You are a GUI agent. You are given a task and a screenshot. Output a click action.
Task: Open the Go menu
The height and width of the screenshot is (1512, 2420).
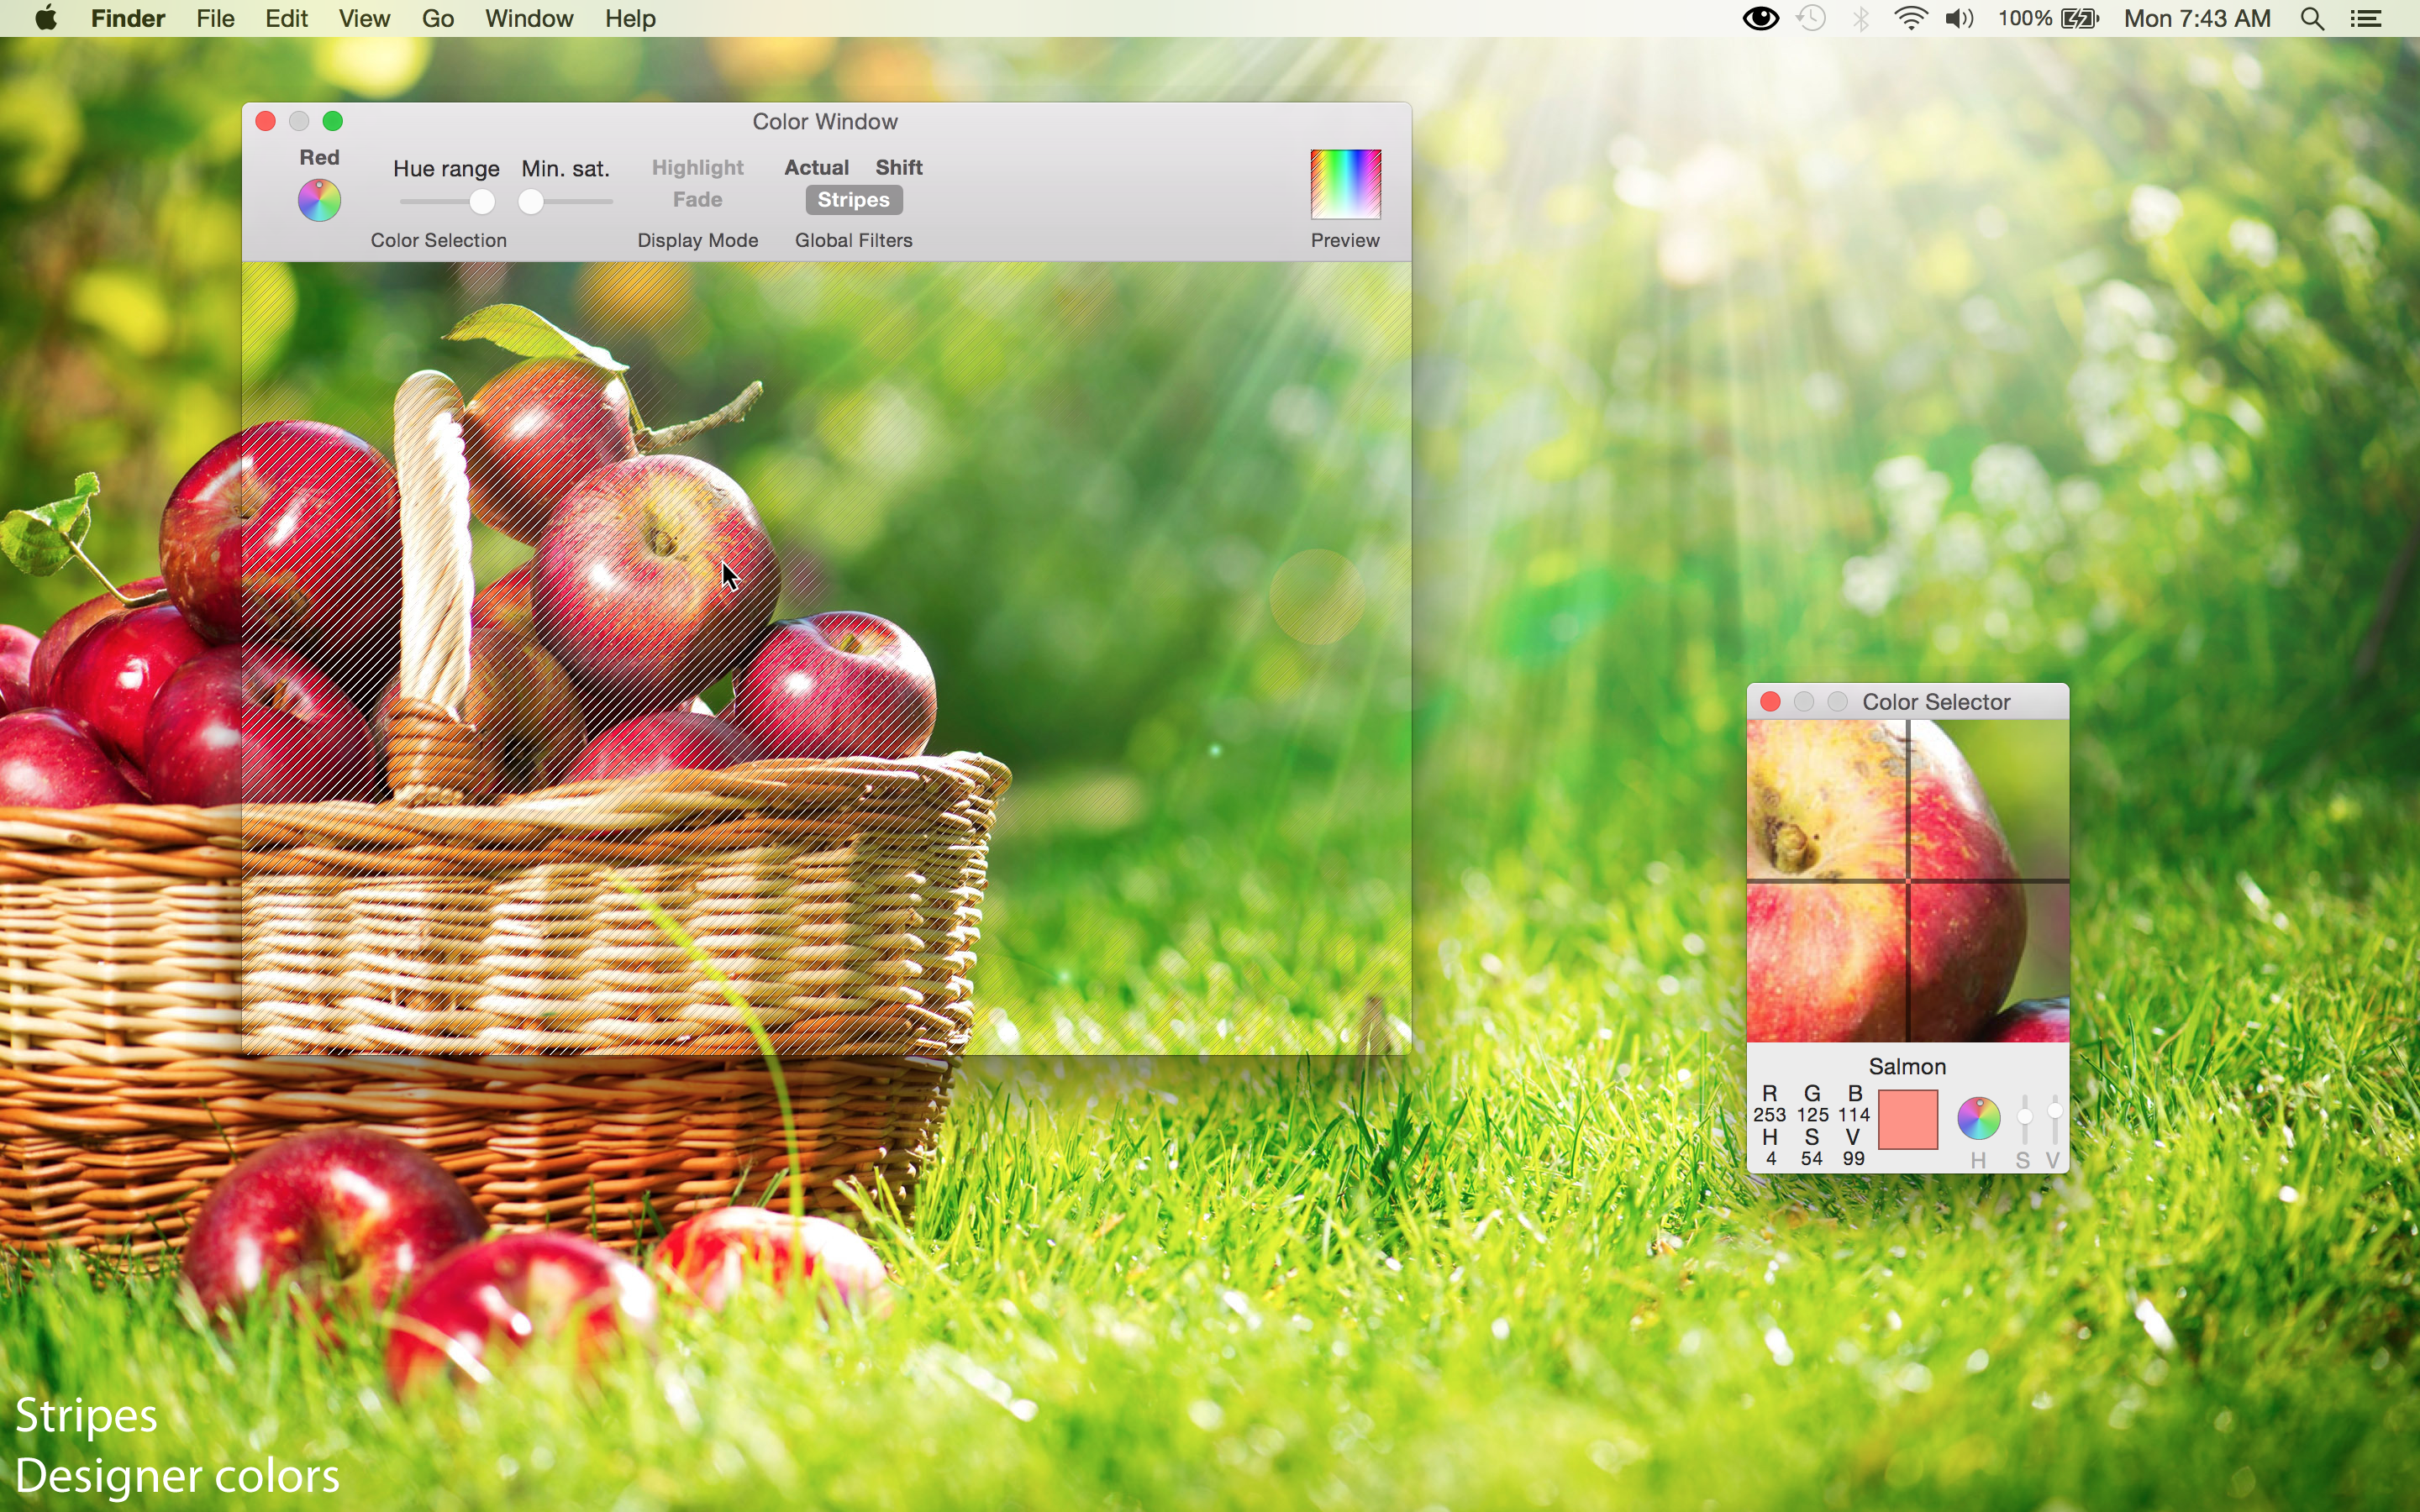pyautogui.click(x=437, y=18)
